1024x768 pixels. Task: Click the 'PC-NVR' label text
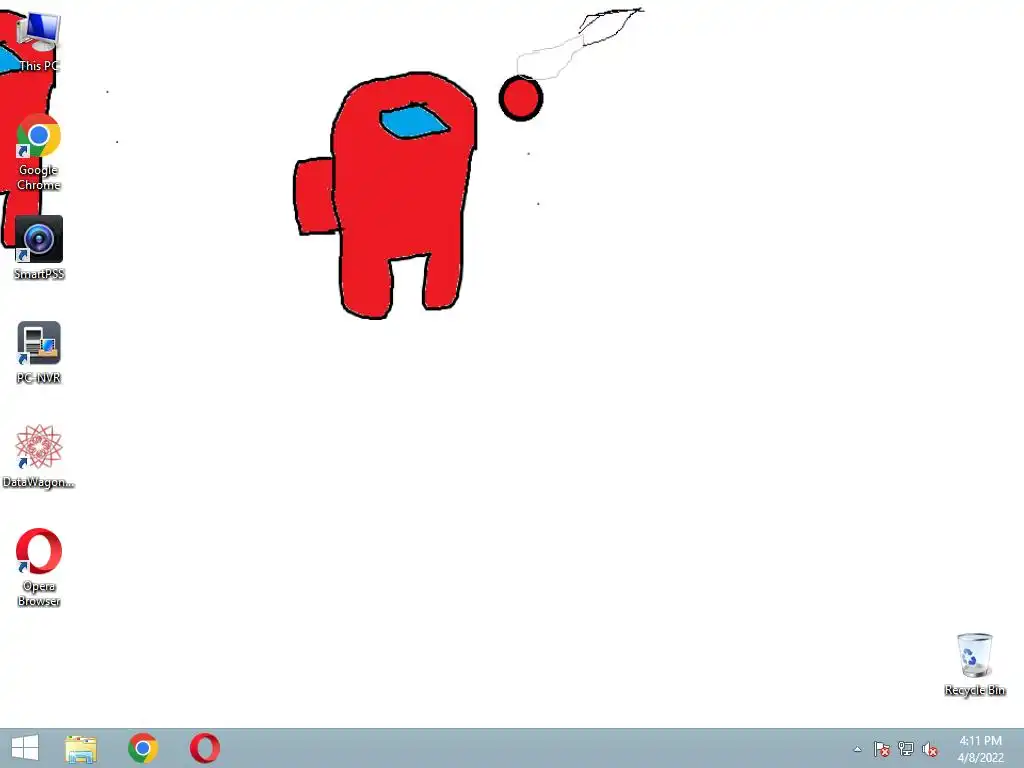coord(39,378)
